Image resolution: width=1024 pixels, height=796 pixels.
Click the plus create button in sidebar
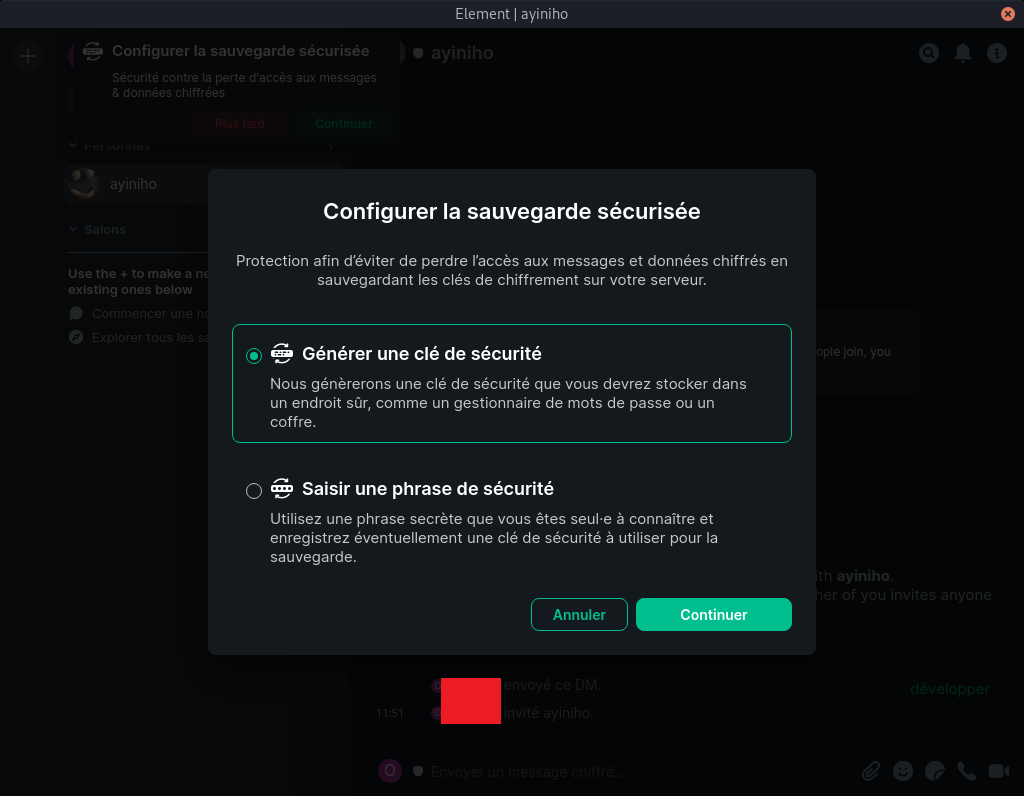click(x=28, y=57)
